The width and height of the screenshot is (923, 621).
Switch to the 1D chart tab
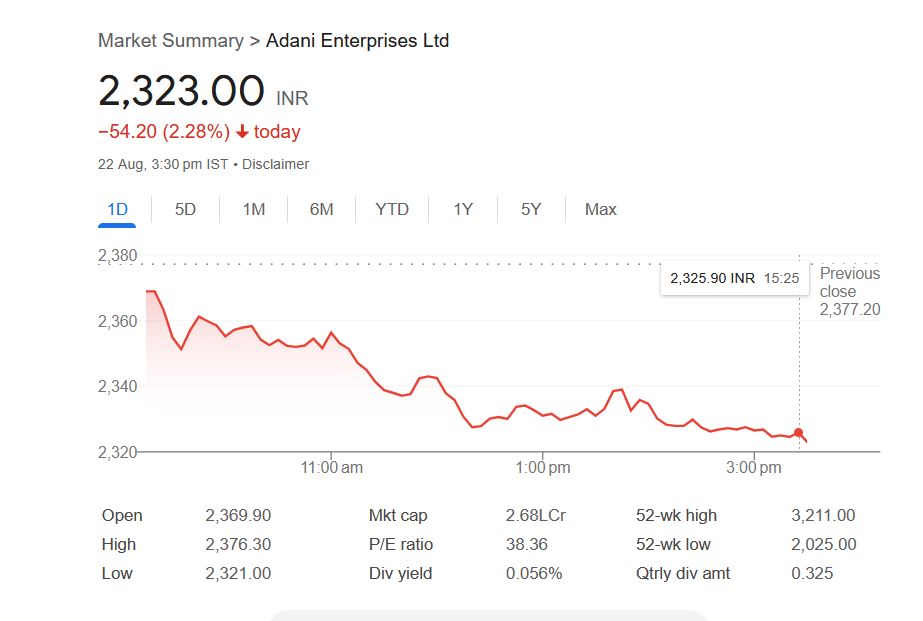118,209
